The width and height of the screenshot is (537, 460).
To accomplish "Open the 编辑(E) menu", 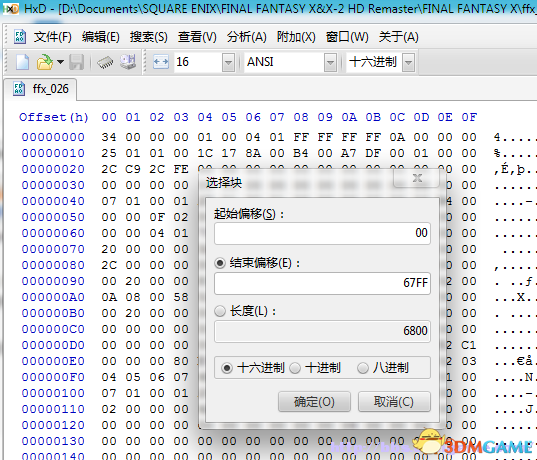I will click(x=100, y=37).
